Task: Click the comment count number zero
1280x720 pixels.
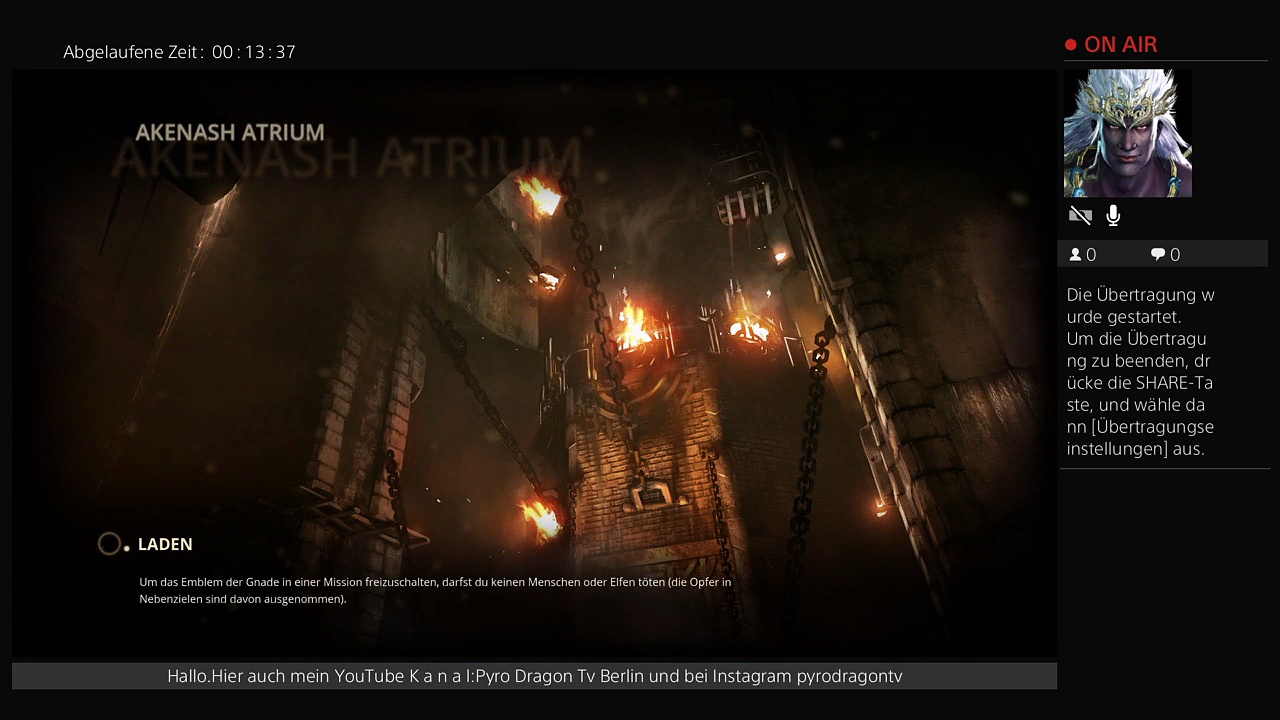Action: pyautogui.click(x=1175, y=255)
